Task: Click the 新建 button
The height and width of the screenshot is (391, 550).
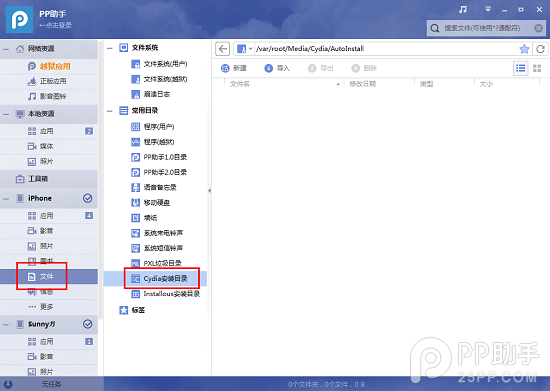Action: pyautogui.click(x=234, y=68)
